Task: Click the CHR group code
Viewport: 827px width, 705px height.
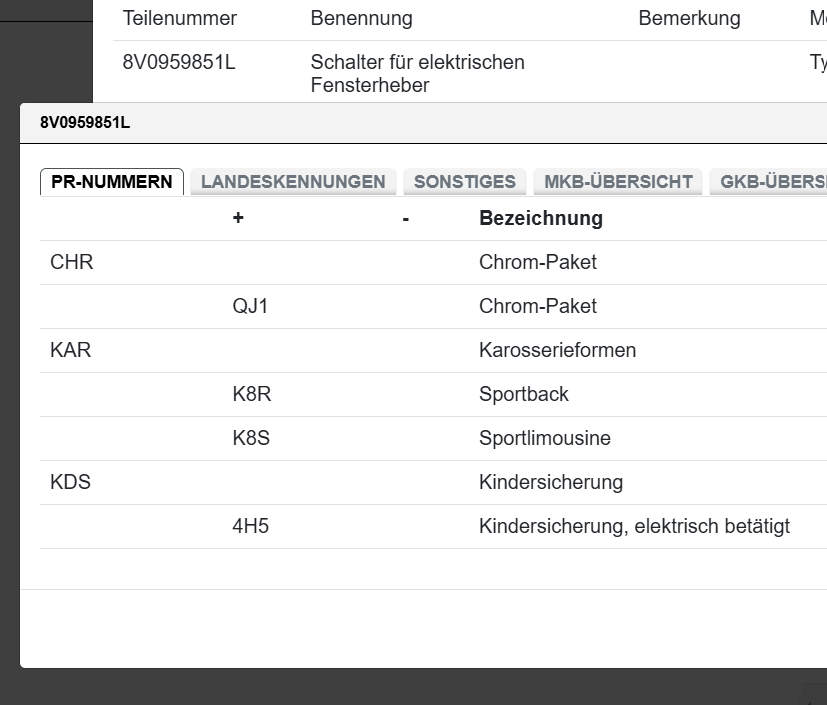Action: pos(72,263)
